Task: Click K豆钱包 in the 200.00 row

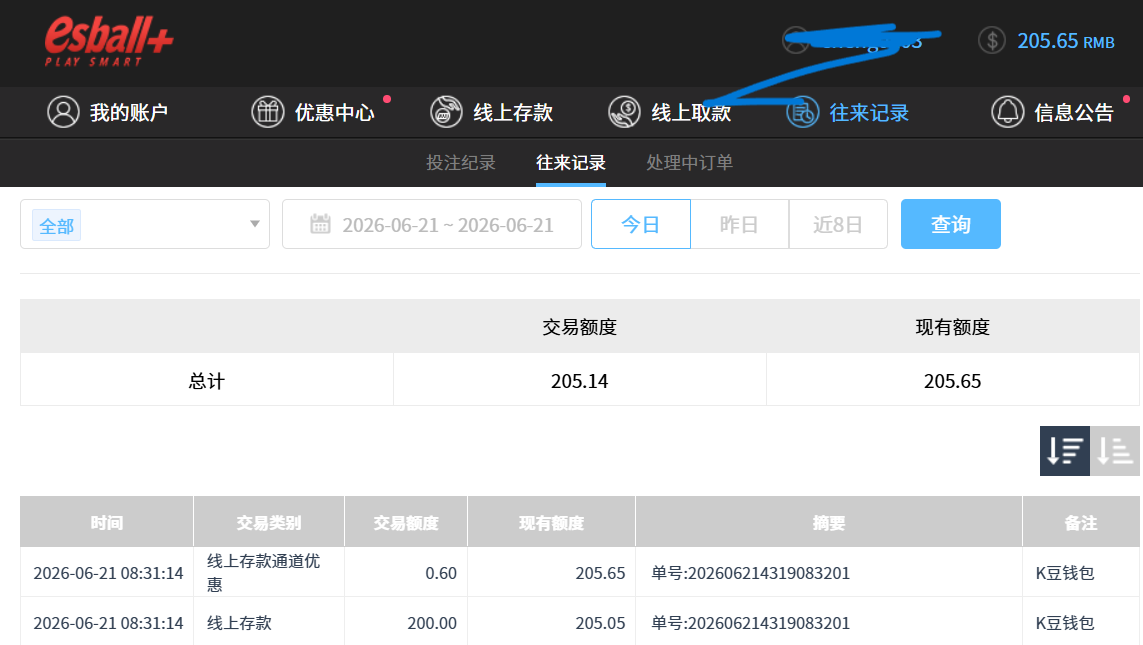Action: [1065, 623]
